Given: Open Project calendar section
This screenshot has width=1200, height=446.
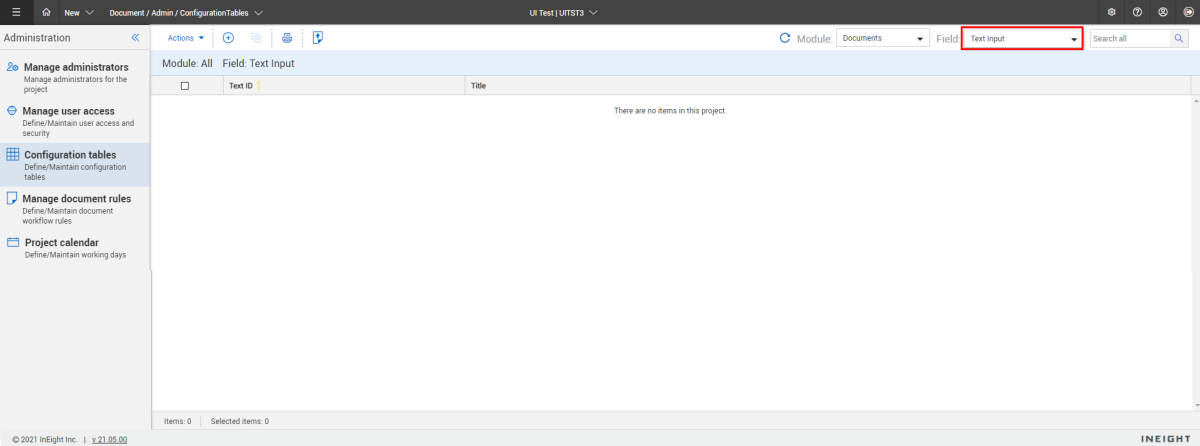Looking at the screenshot, I should 75,248.
